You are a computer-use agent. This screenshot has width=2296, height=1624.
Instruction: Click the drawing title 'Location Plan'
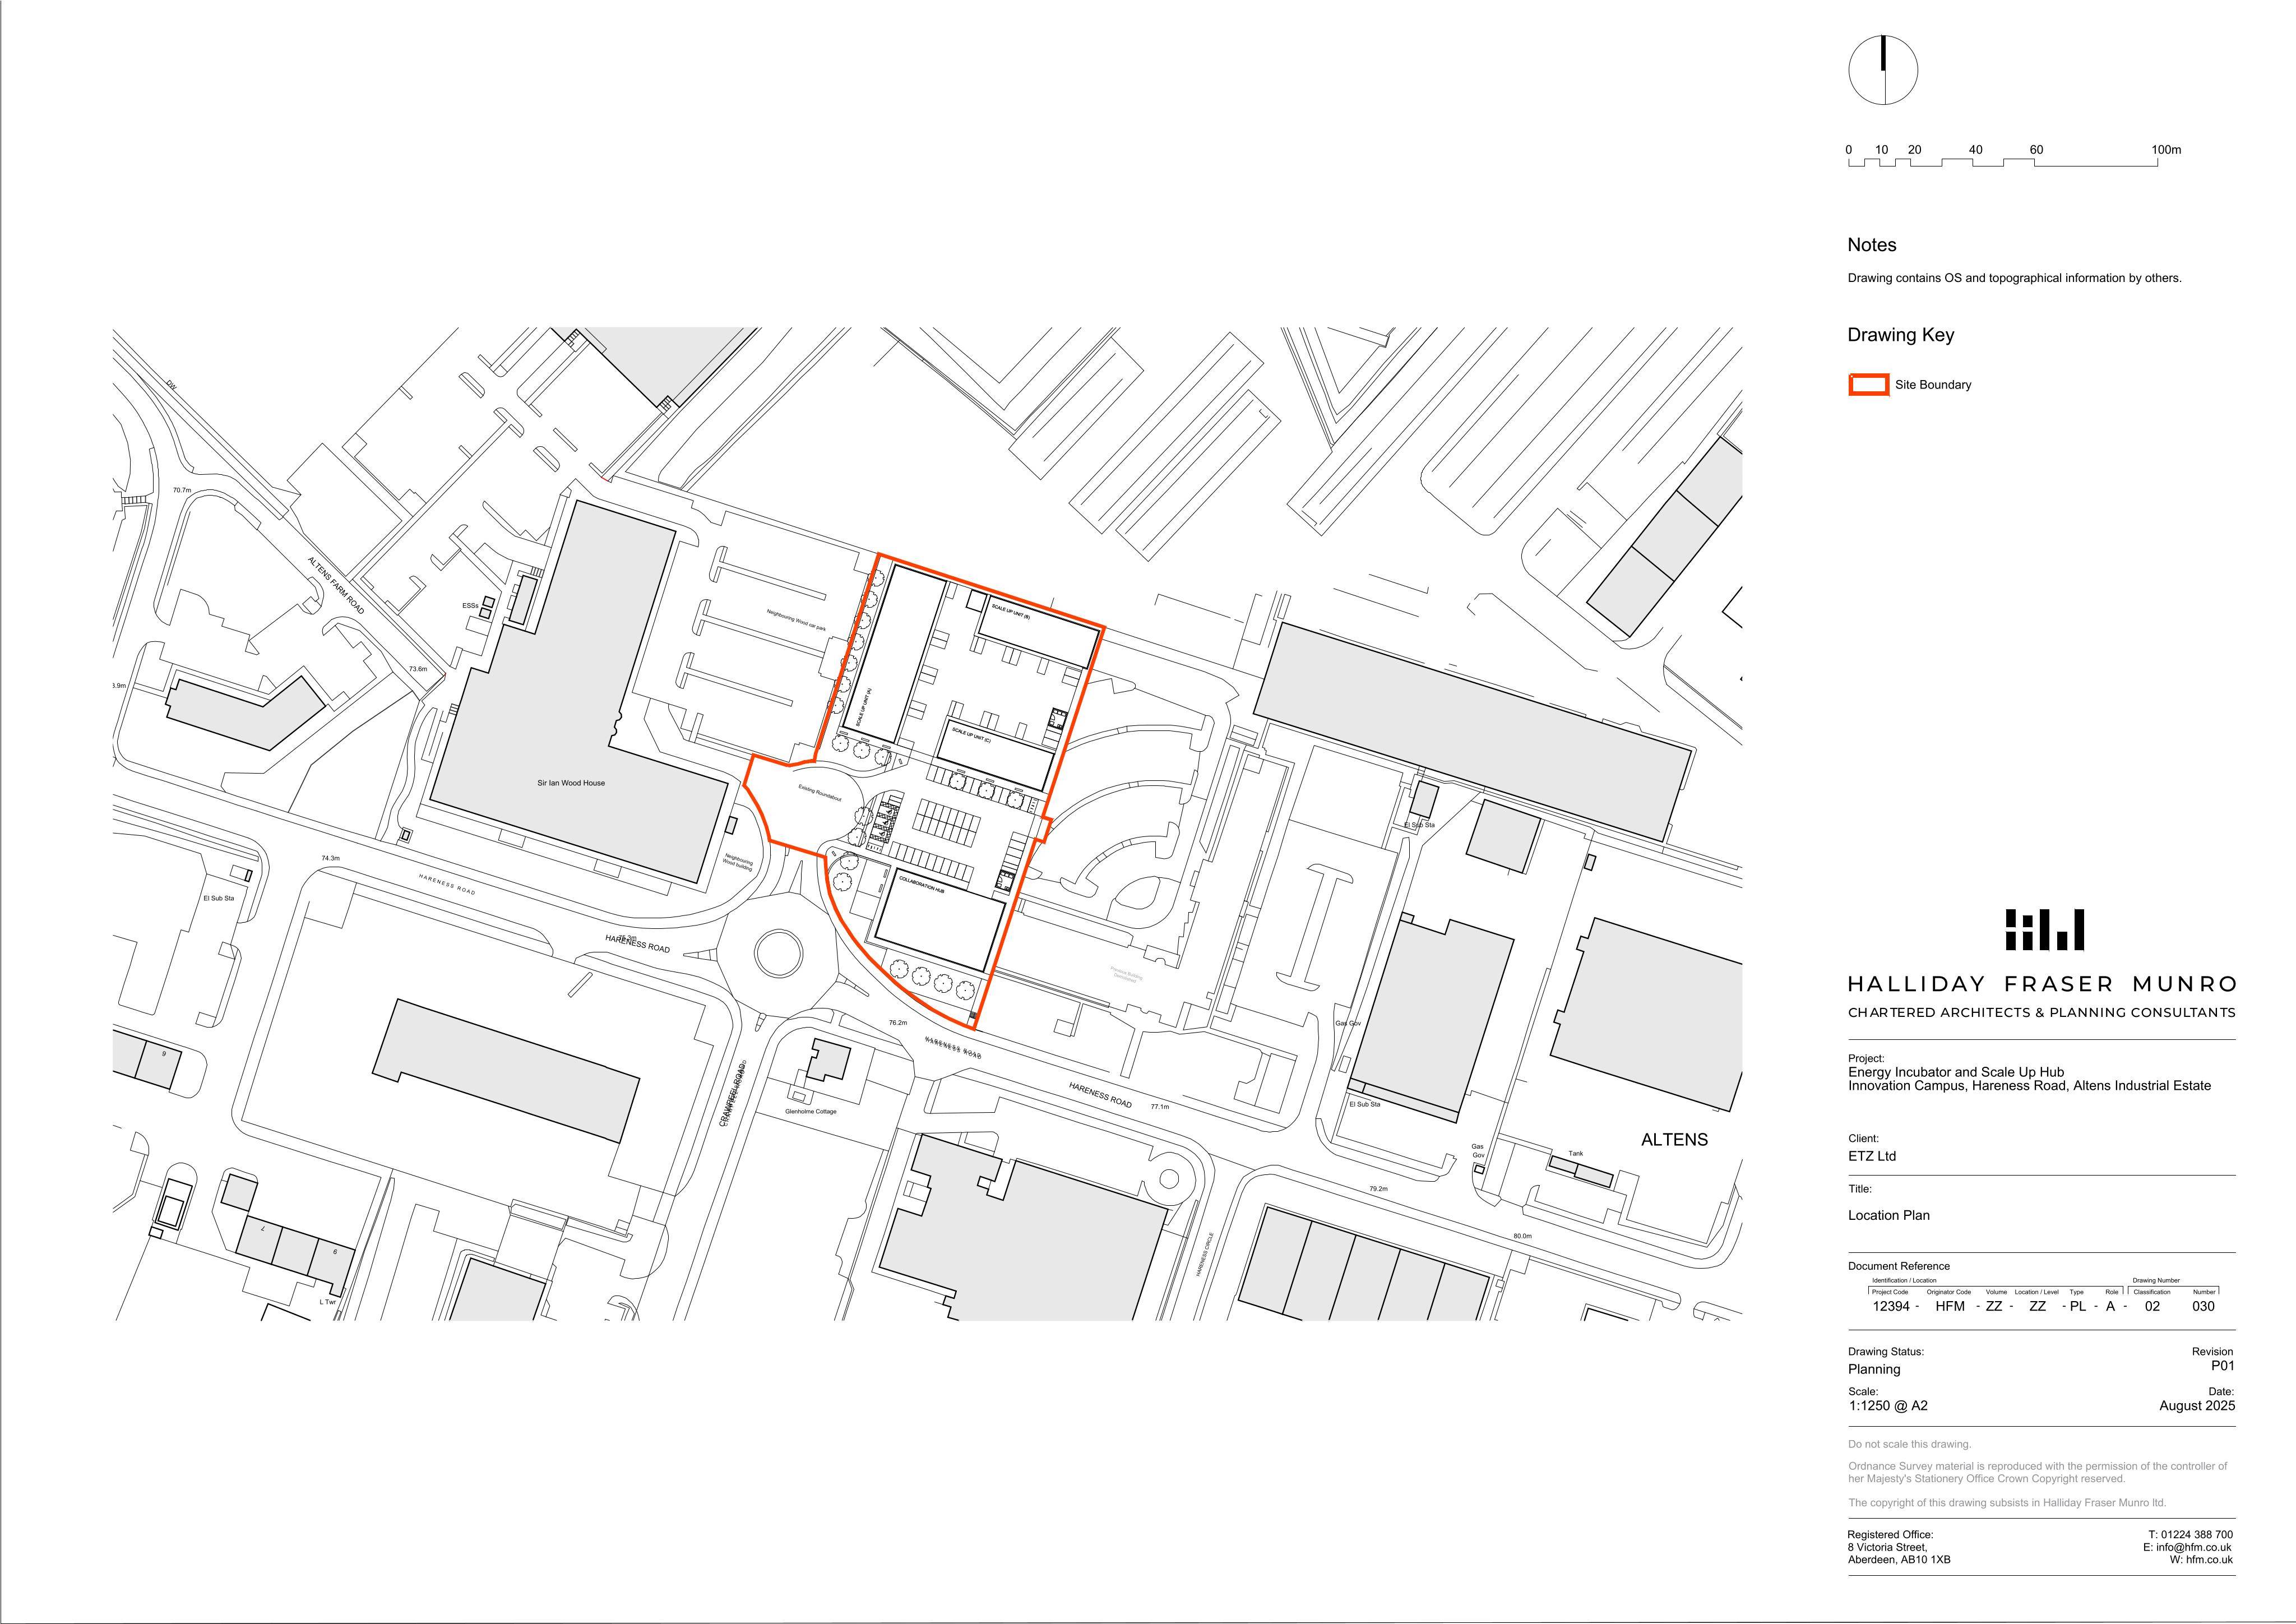coord(1888,1215)
